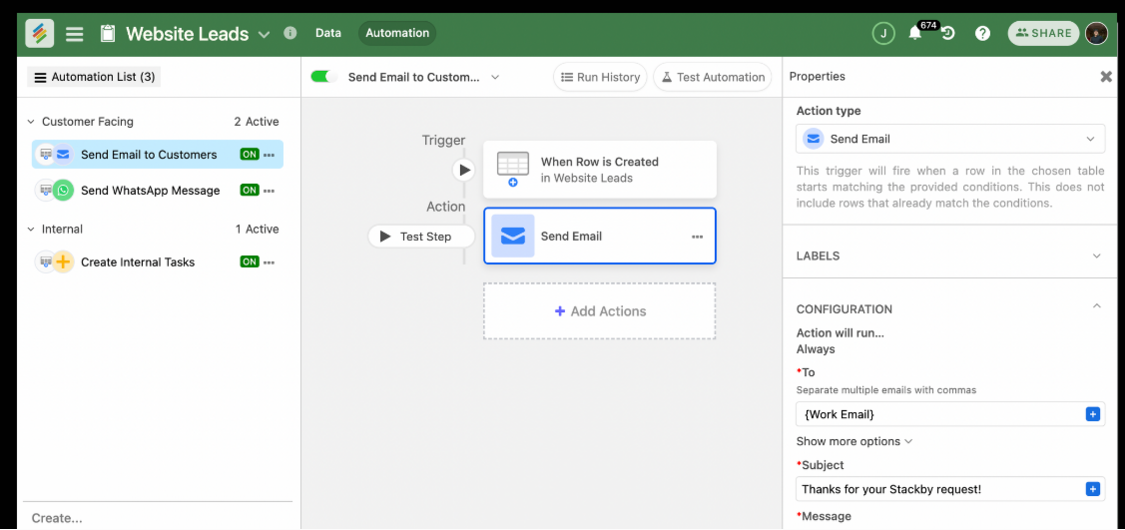The width and height of the screenshot is (1125, 530).
Task: Click the '2 Active' count text
Action: pos(256,122)
